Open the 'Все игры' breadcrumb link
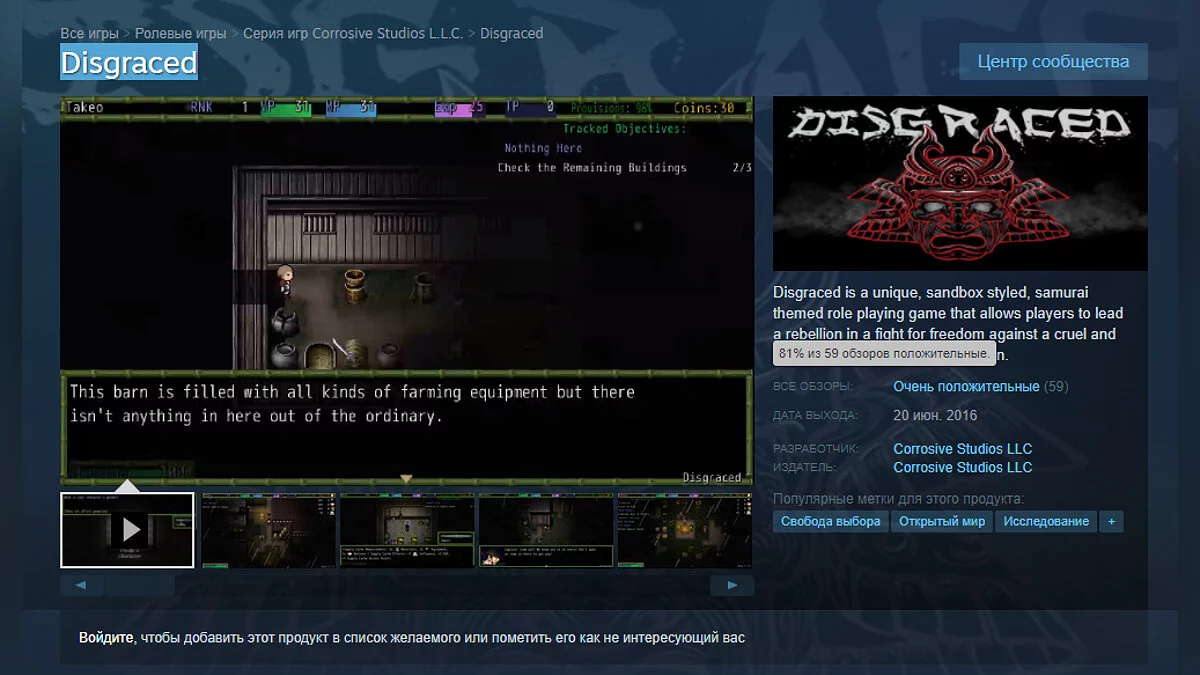The height and width of the screenshot is (675, 1200). pyautogui.click(x=87, y=33)
